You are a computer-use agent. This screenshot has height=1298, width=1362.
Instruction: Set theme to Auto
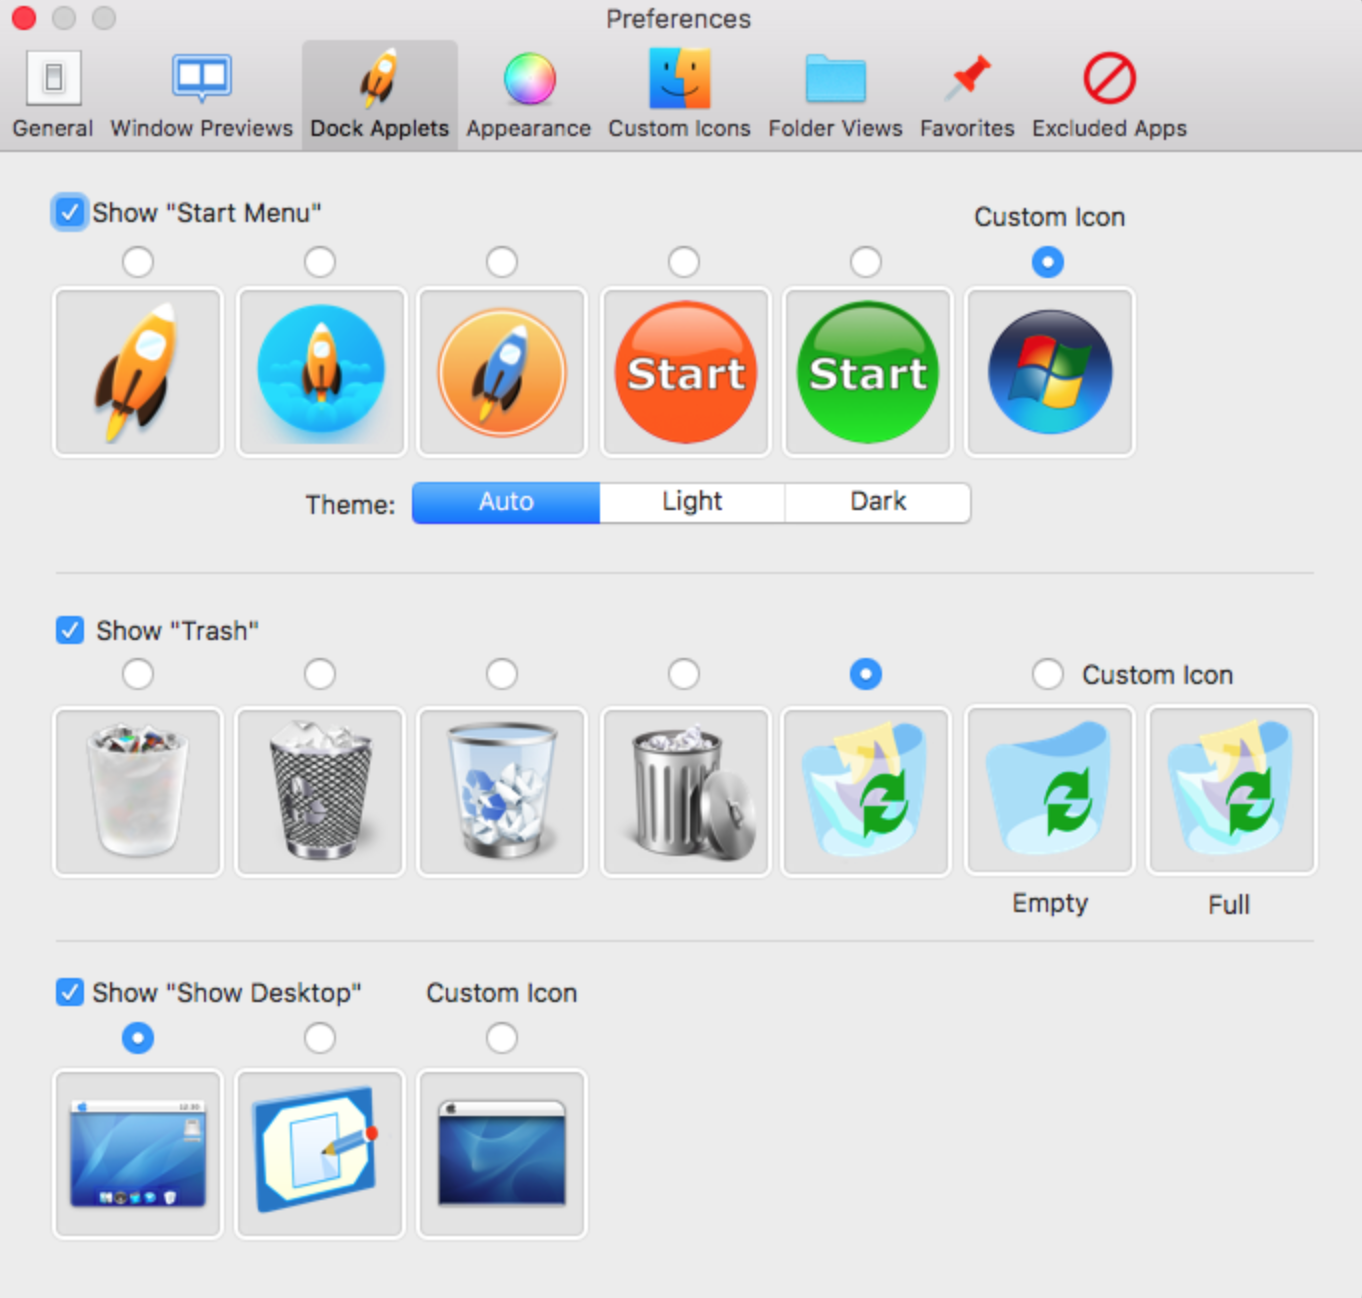point(506,502)
